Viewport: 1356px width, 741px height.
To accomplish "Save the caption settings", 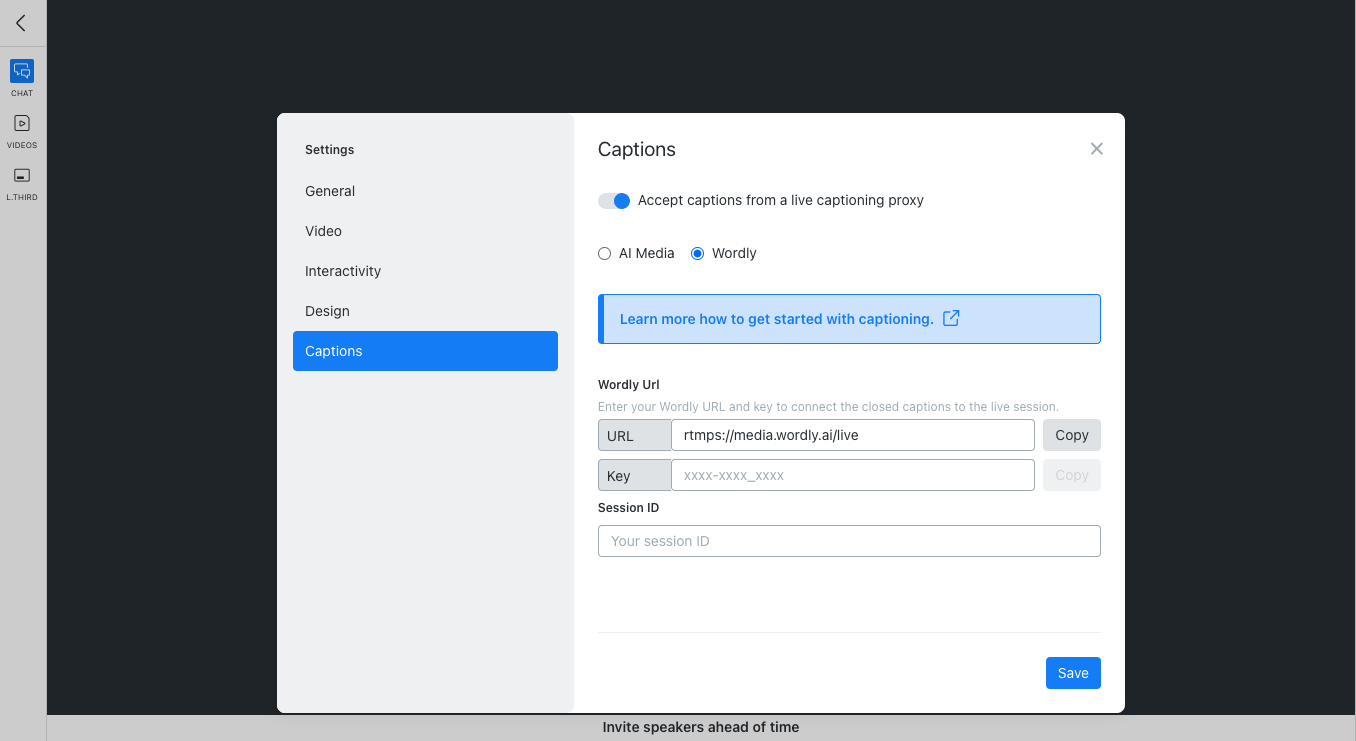I will click(x=1072, y=673).
